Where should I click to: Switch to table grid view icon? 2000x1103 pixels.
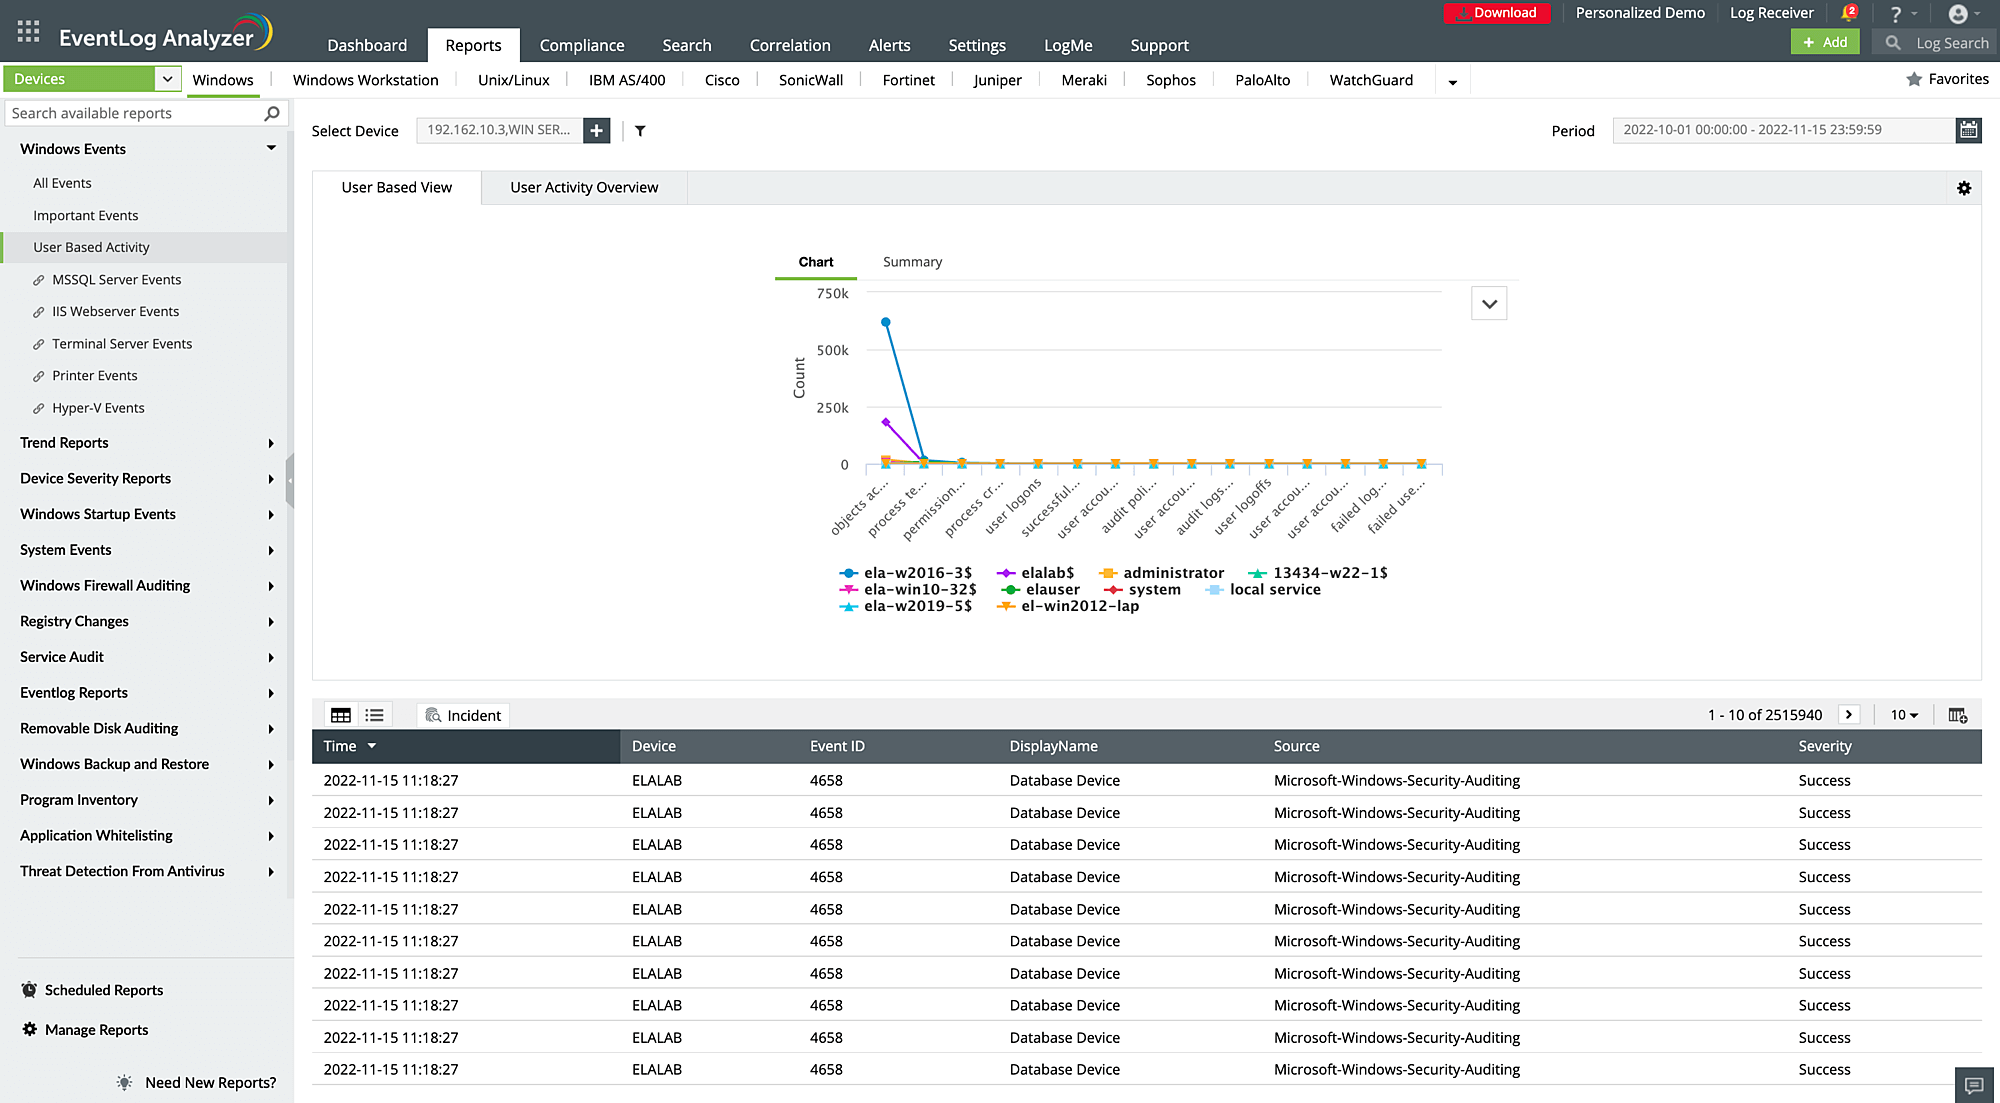coord(341,715)
